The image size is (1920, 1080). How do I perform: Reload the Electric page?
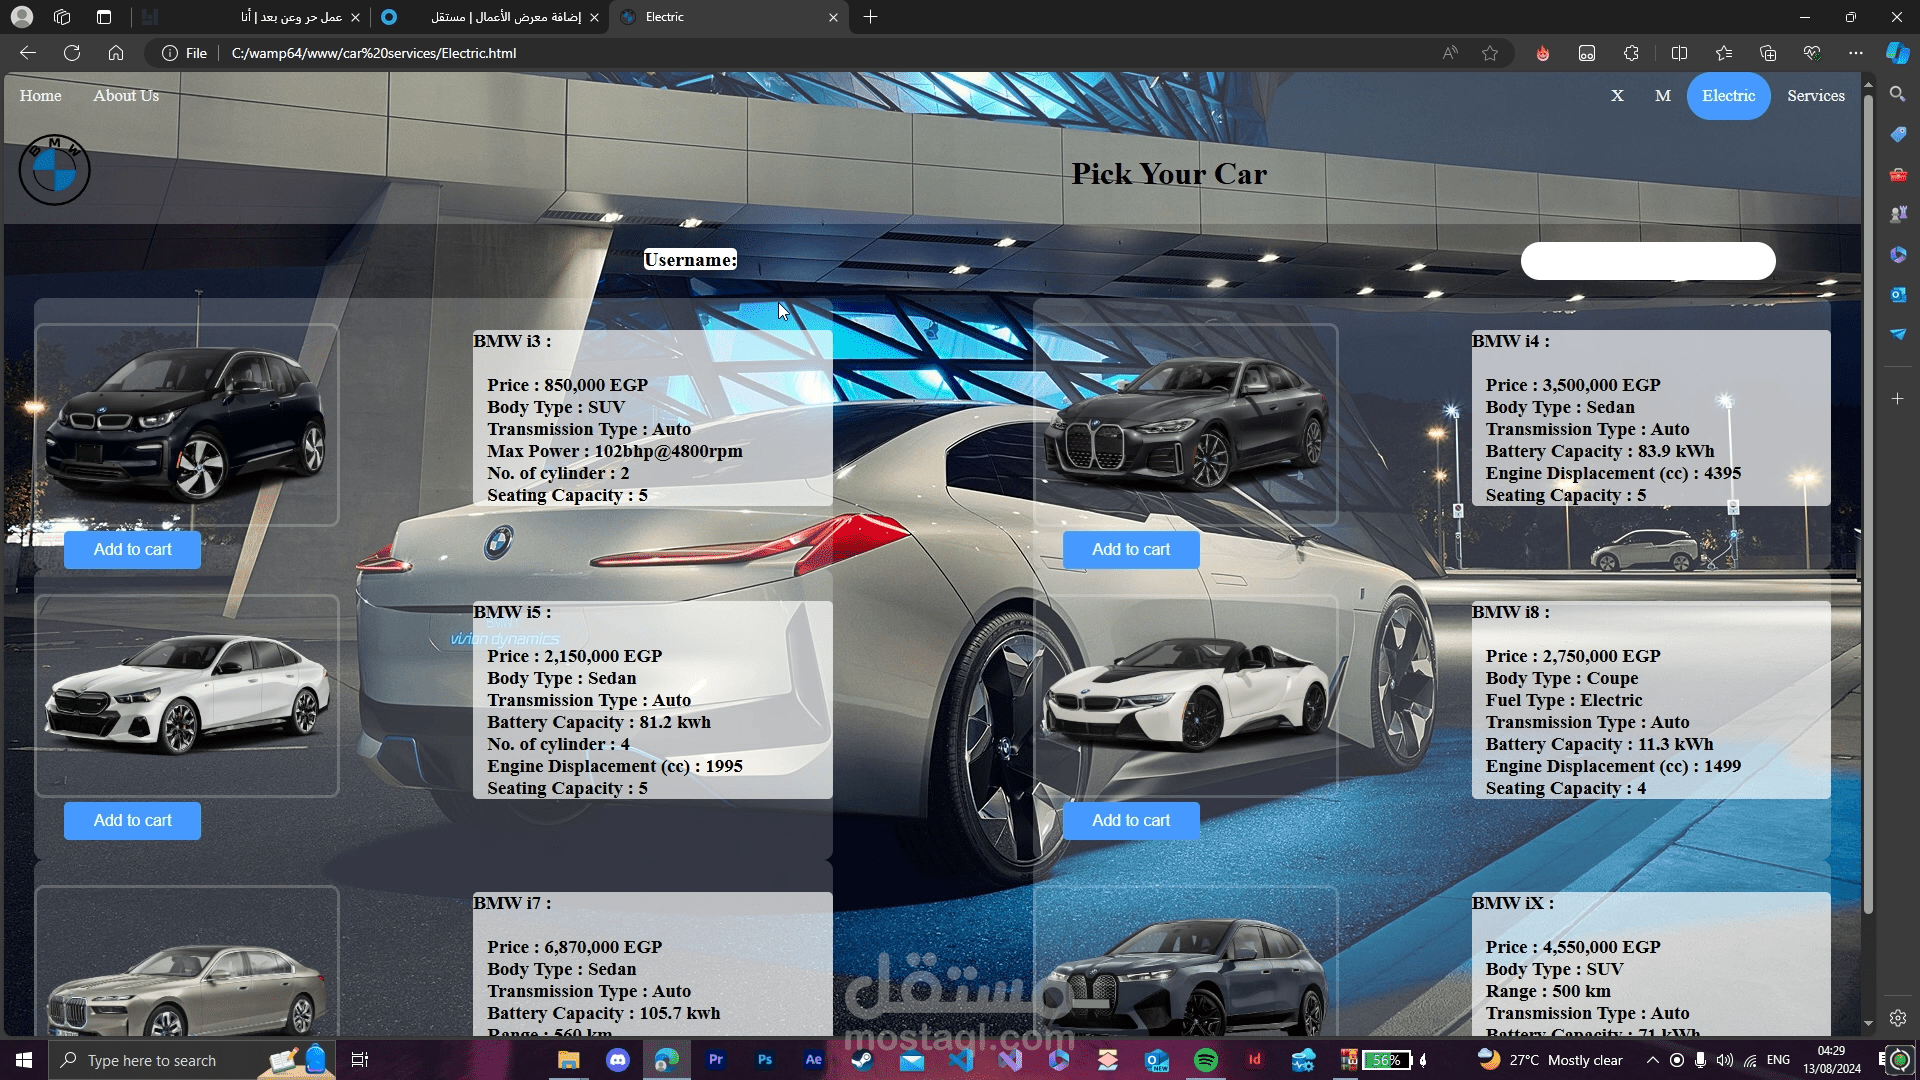click(x=72, y=53)
